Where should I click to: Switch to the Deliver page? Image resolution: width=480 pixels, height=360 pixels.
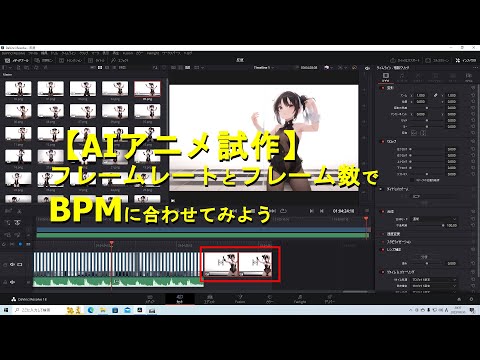[330, 299]
